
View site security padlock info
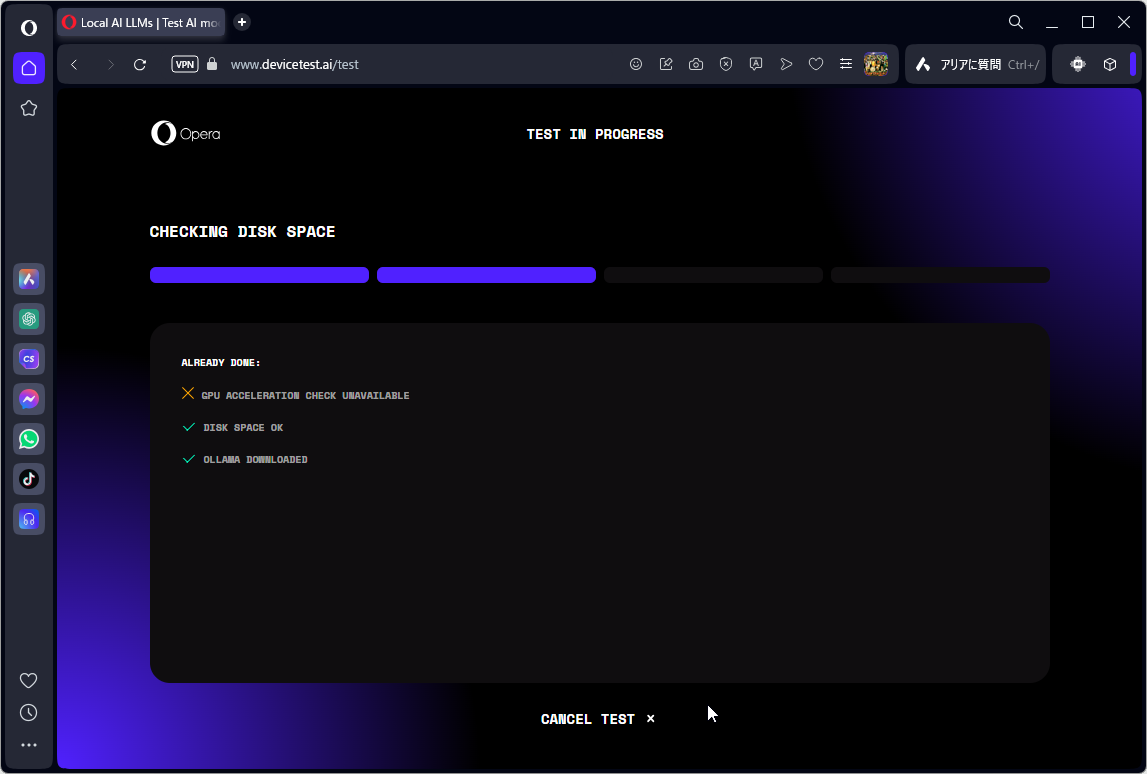(212, 64)
